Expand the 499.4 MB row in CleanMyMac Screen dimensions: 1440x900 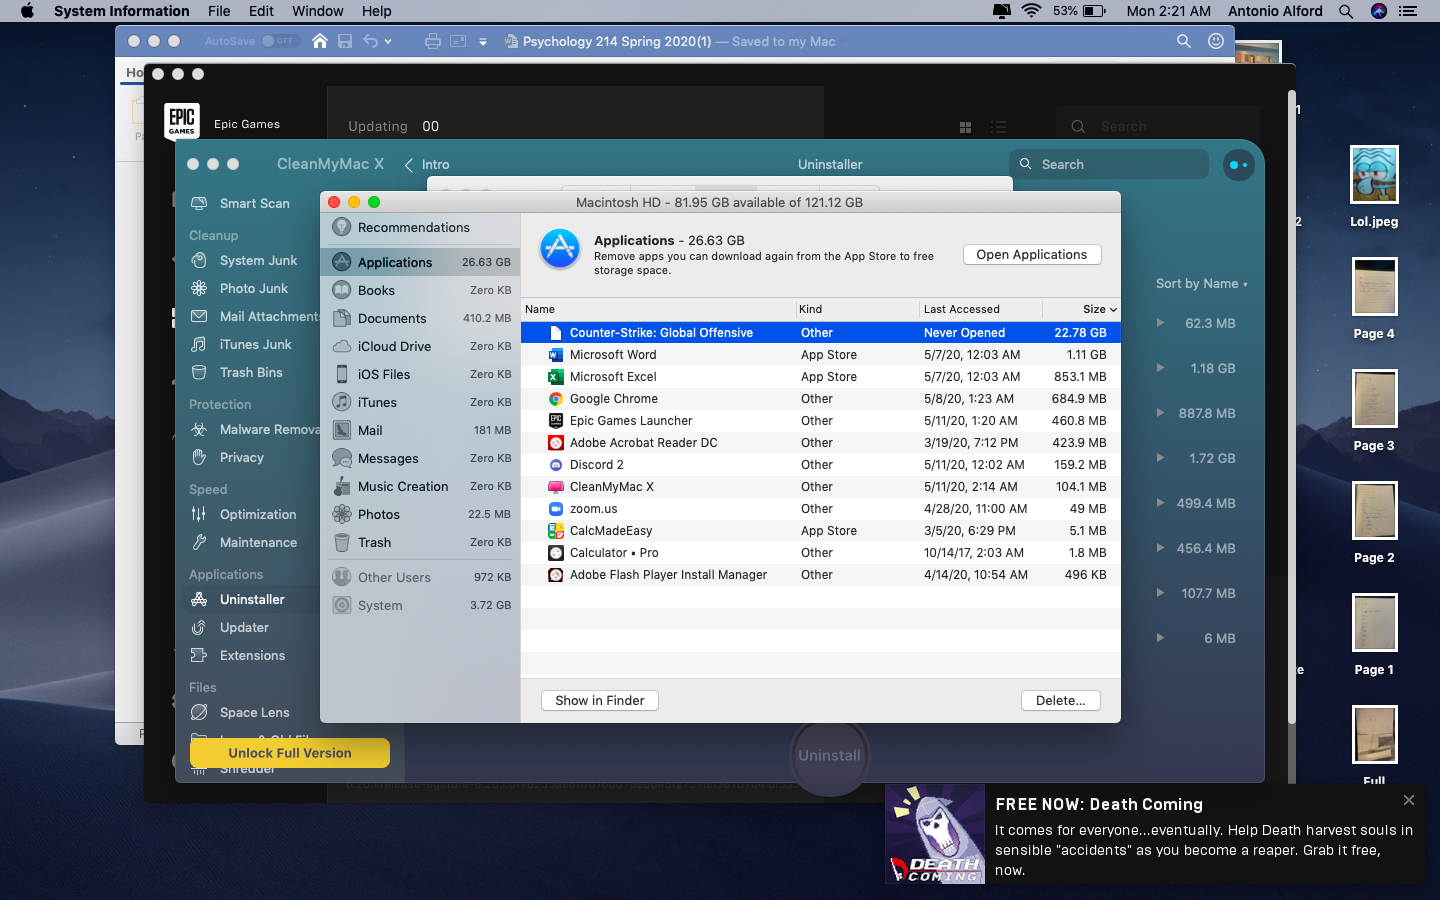[1160, 503]
